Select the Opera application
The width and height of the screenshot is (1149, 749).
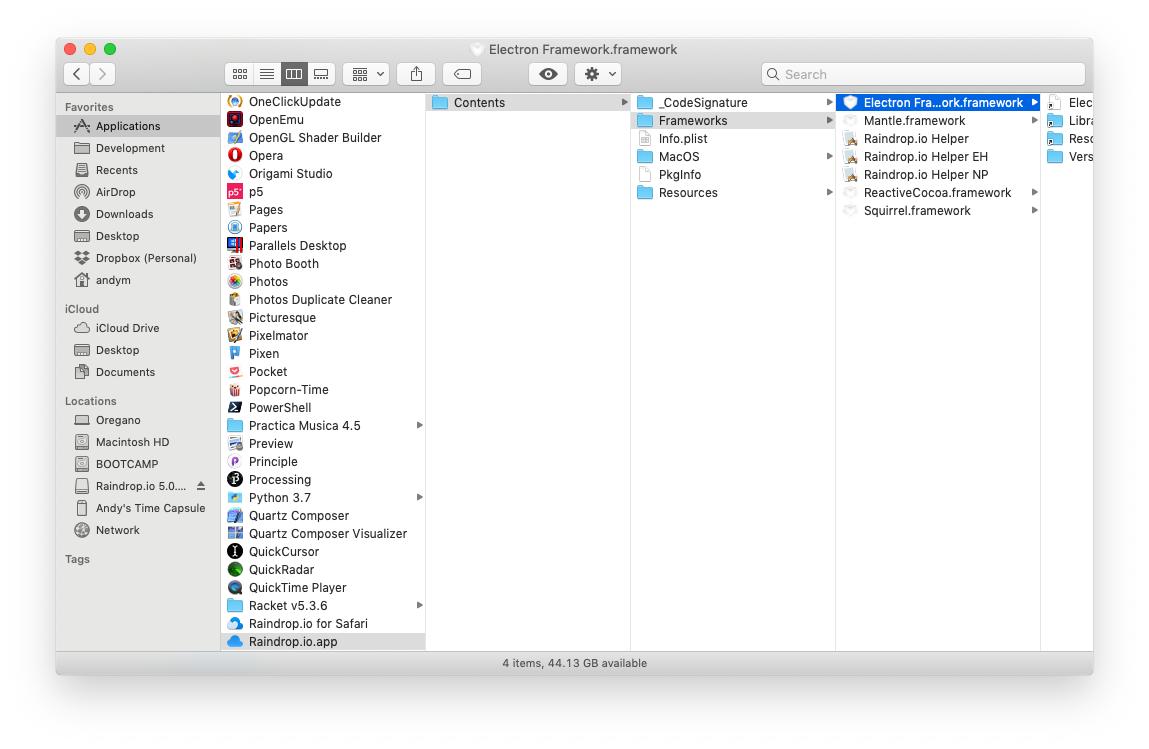[x=323, y=155]
